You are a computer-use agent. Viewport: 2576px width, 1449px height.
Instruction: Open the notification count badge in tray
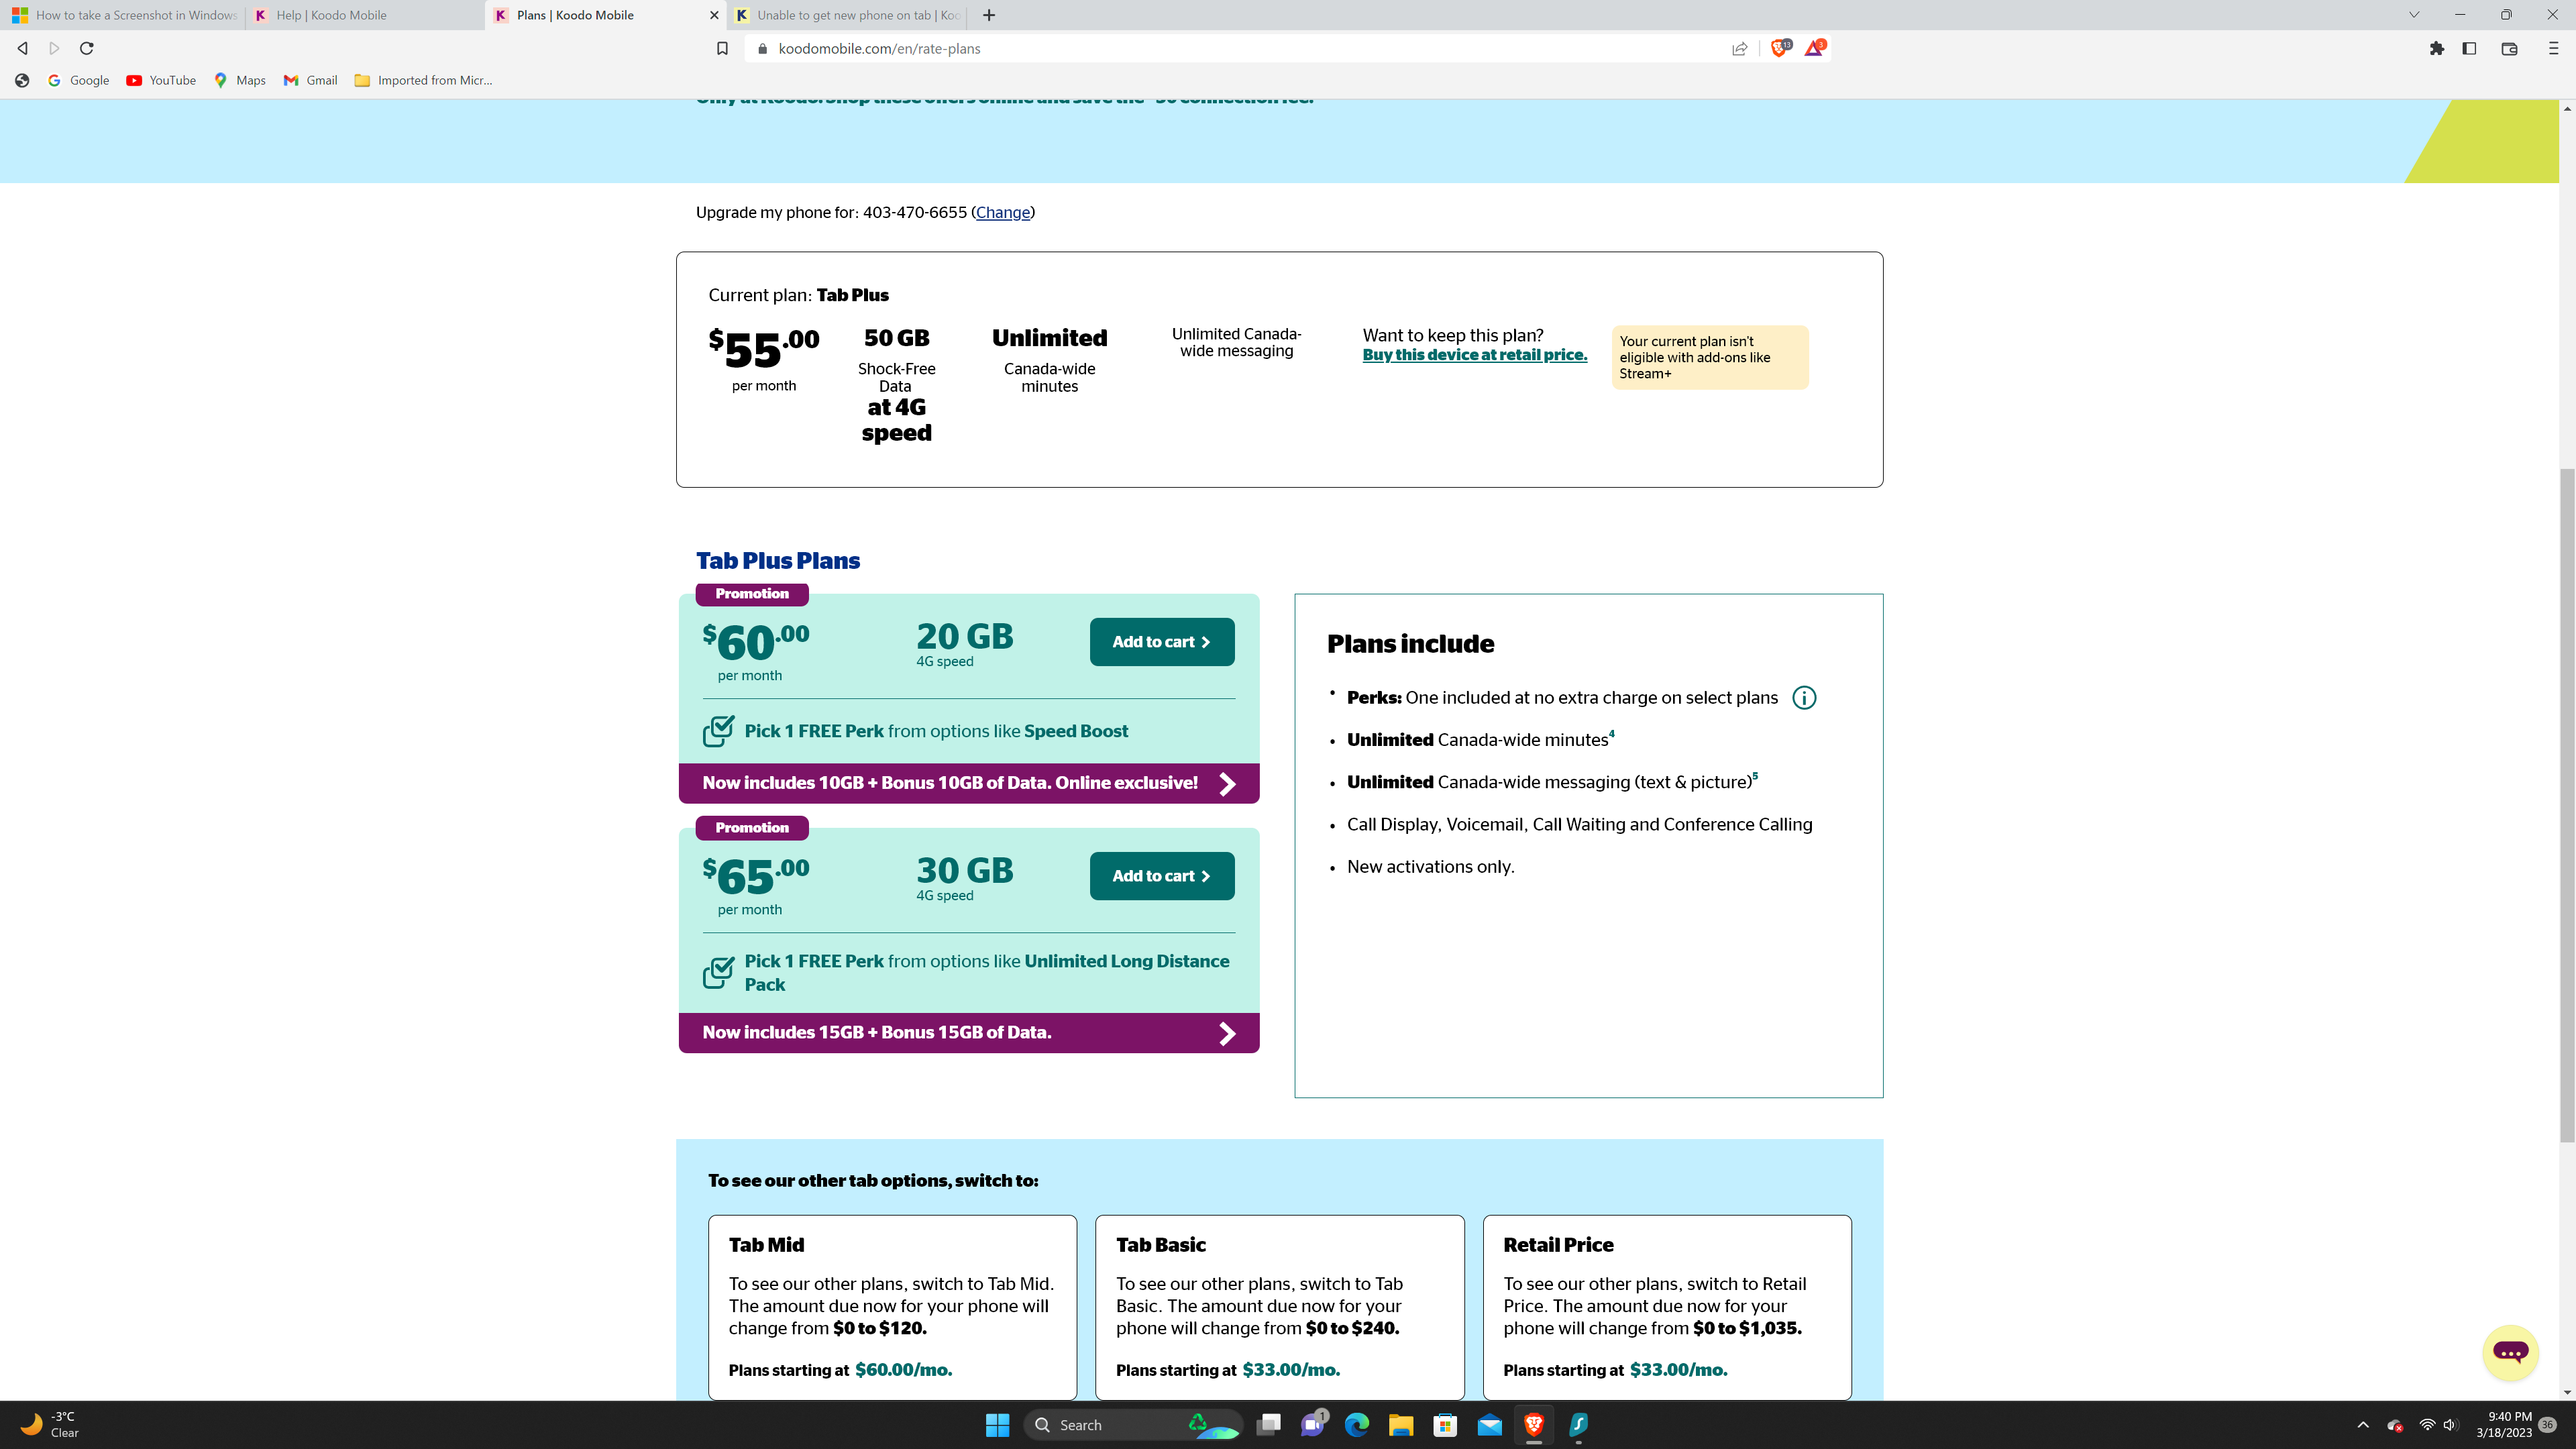click(2548, 1425)
